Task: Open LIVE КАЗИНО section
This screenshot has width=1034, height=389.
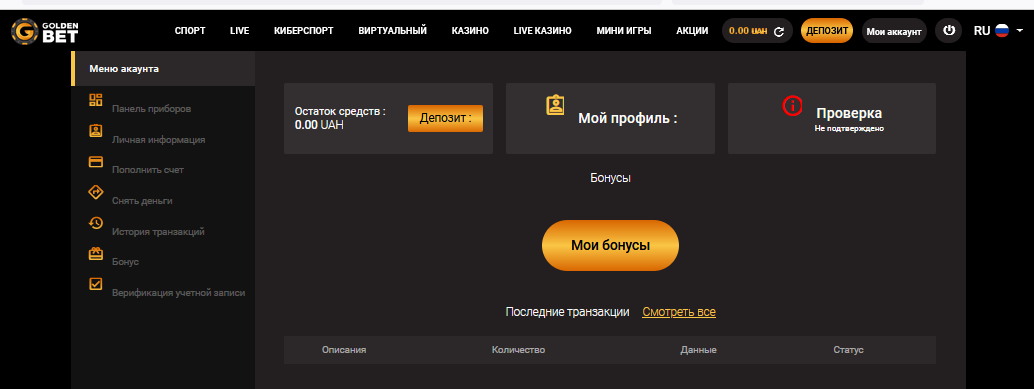Action: (542, 30)
